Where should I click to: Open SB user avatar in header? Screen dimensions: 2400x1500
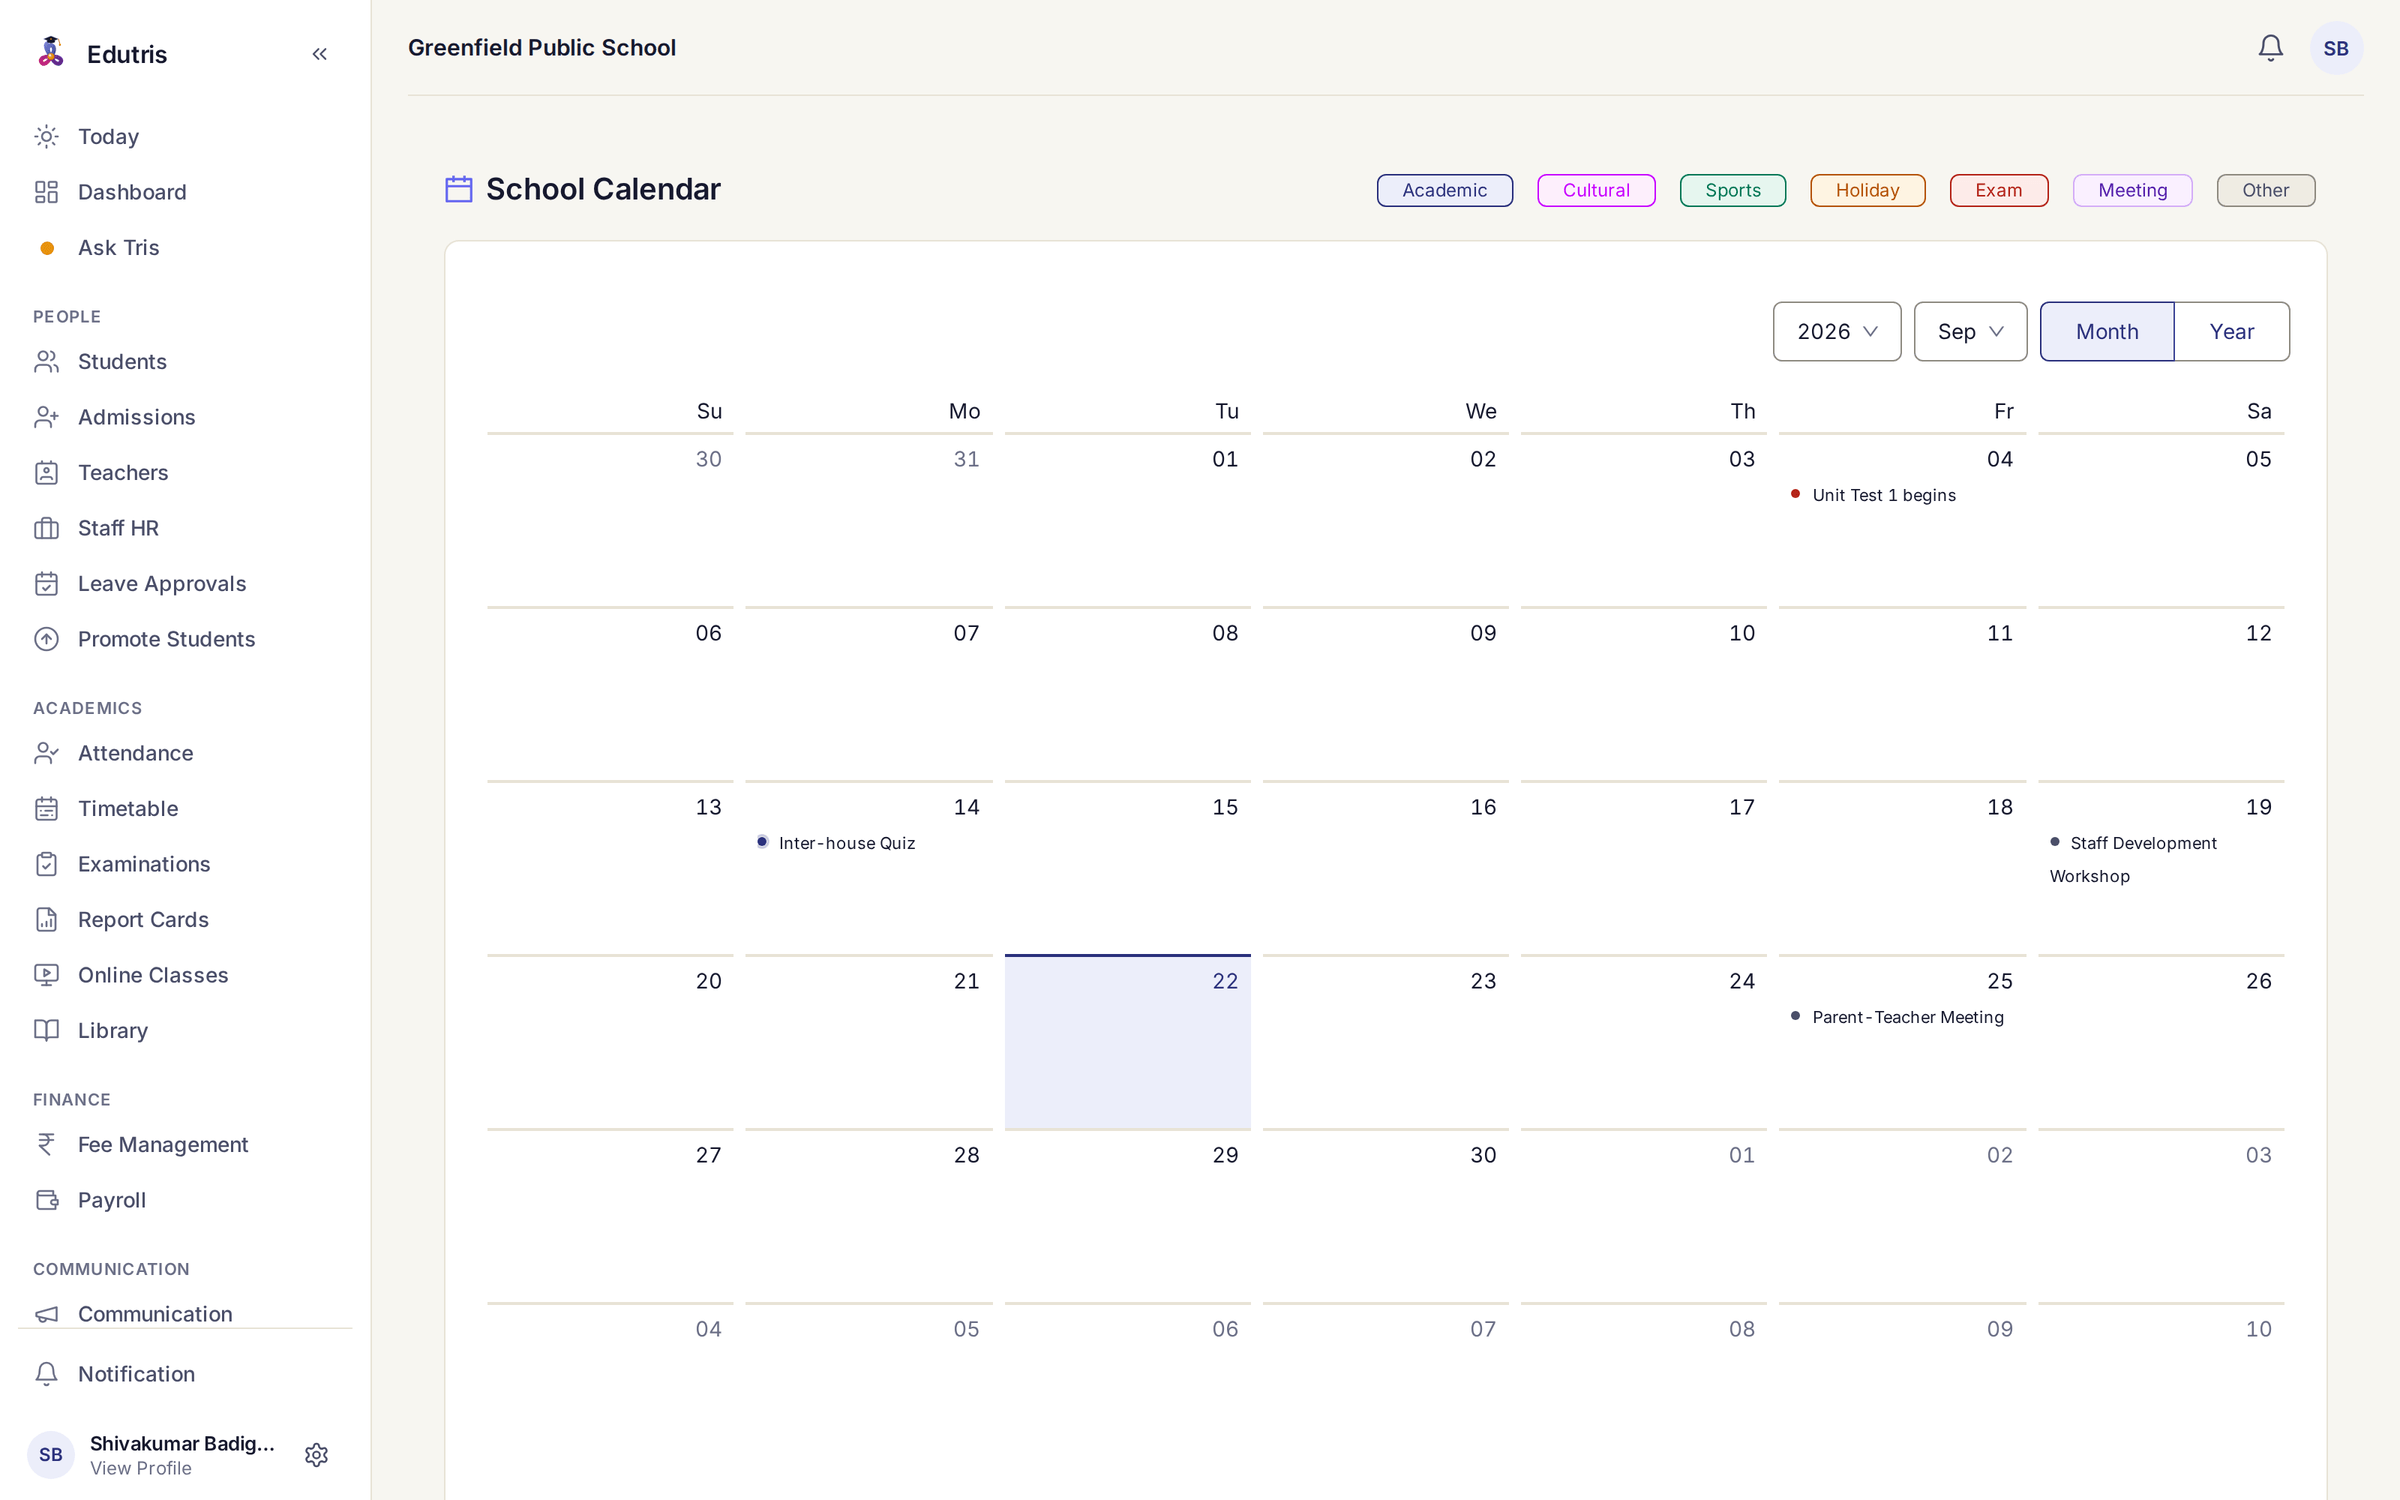(x=2336, y=48)
